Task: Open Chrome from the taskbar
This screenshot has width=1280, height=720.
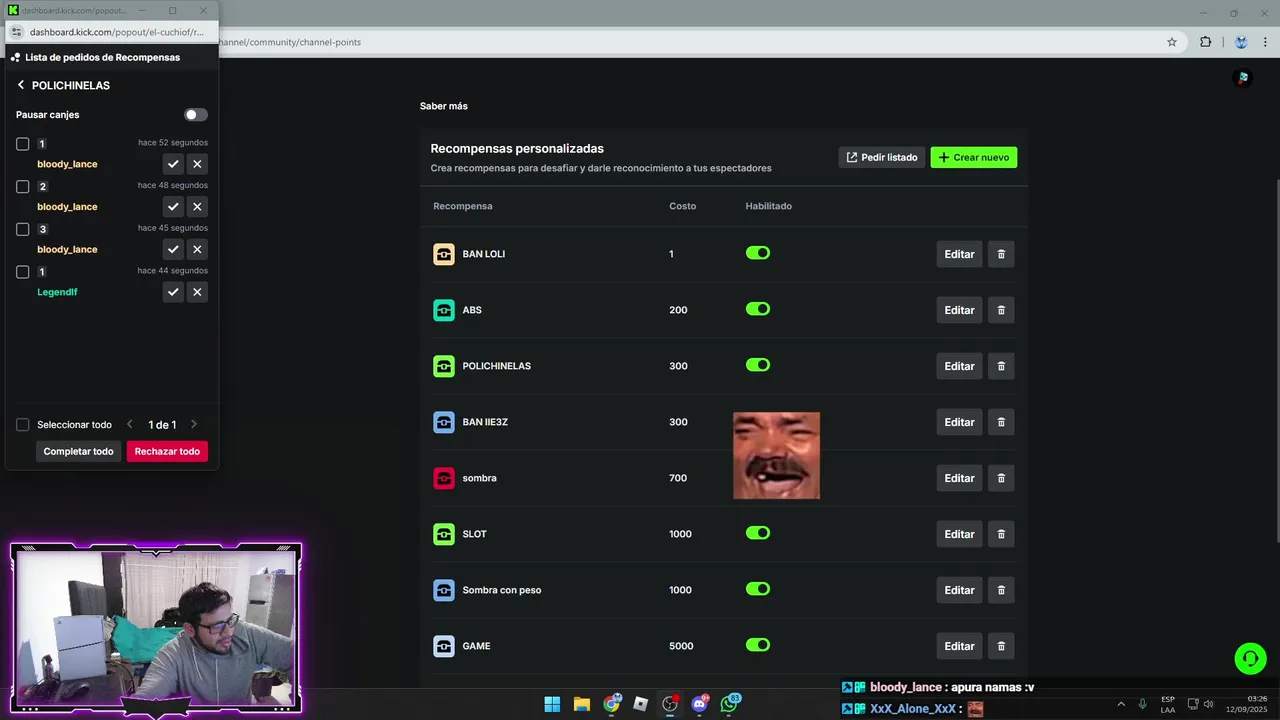Action: pyautogui.click(x=611, y=704)
